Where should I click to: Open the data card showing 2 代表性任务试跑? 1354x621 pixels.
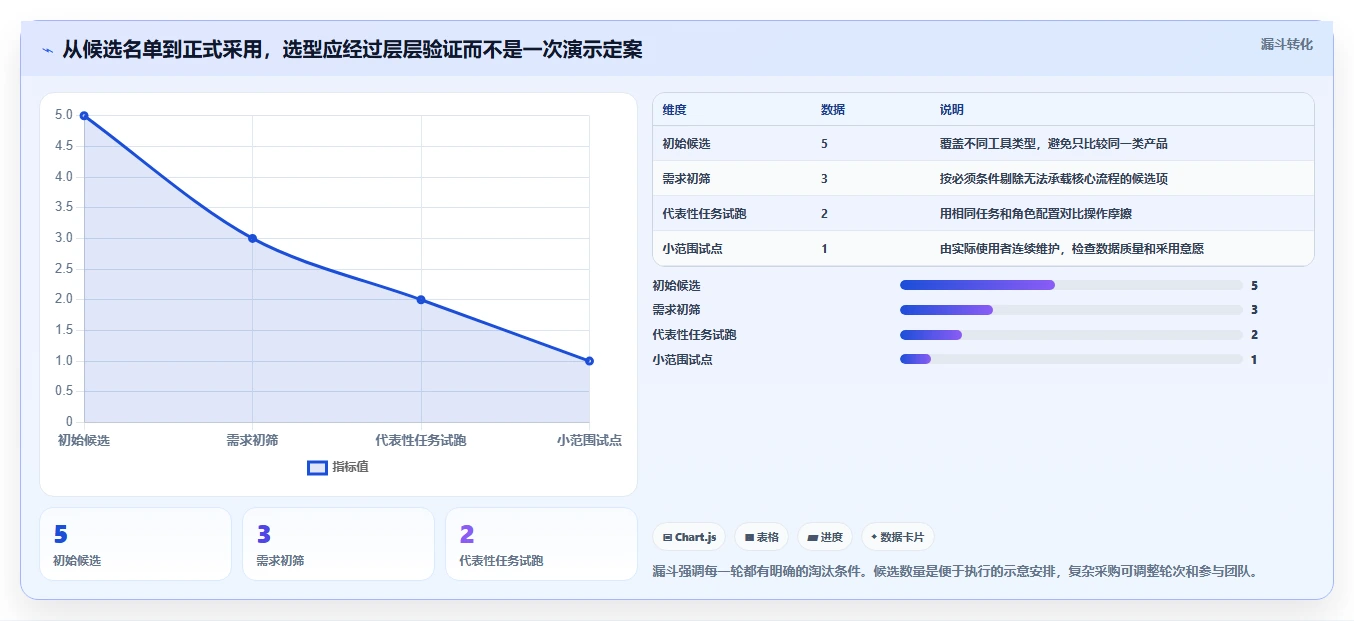coord(541,544)
